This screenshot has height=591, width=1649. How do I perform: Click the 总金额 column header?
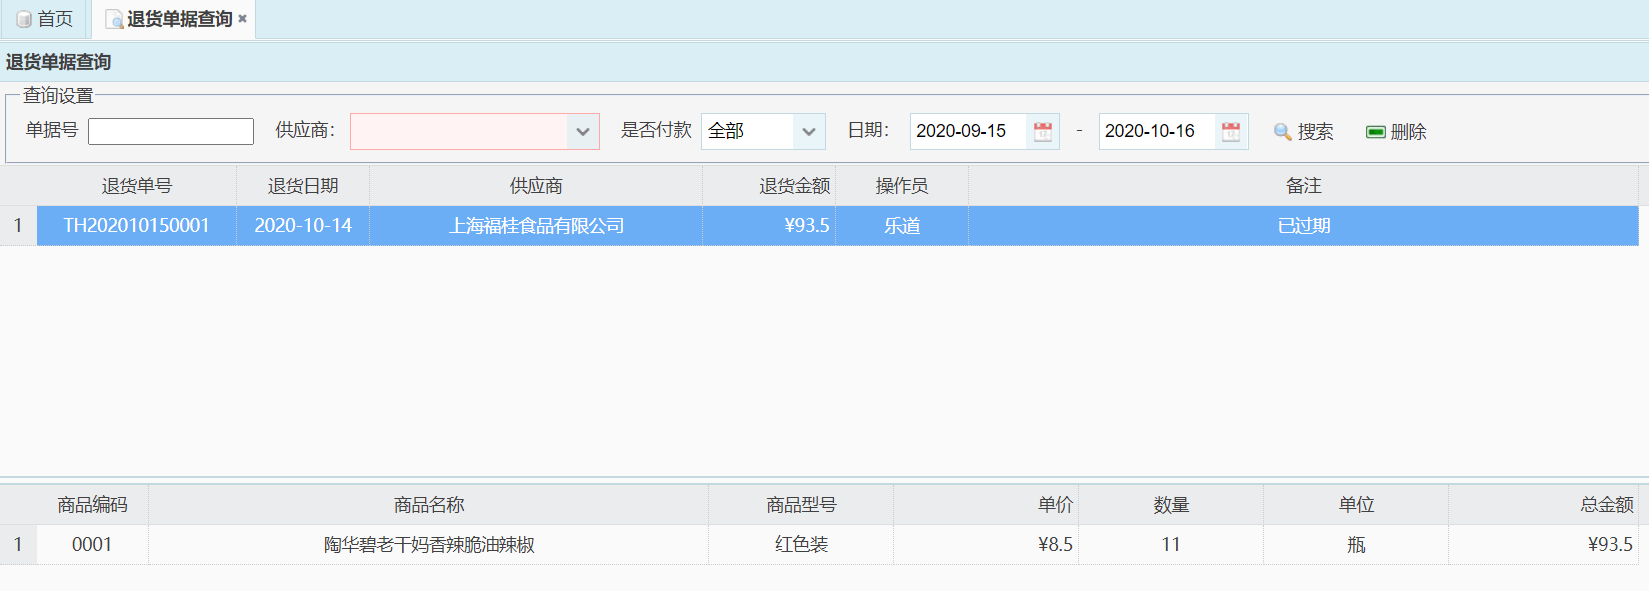pyautogui.click(x=1544, y=505)
